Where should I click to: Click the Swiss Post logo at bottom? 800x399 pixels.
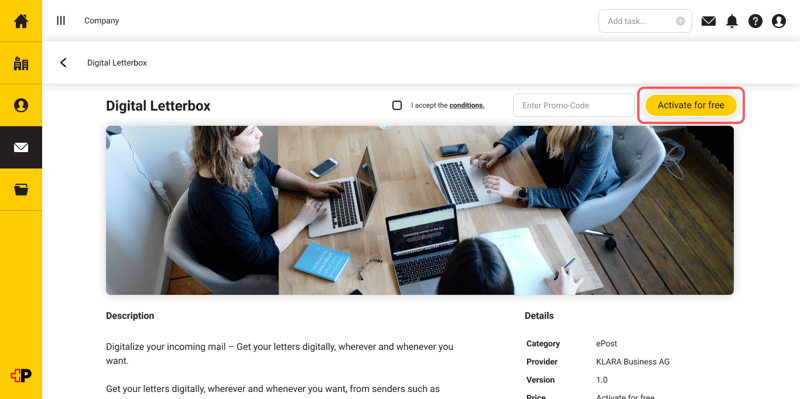(x=21, y=376)
